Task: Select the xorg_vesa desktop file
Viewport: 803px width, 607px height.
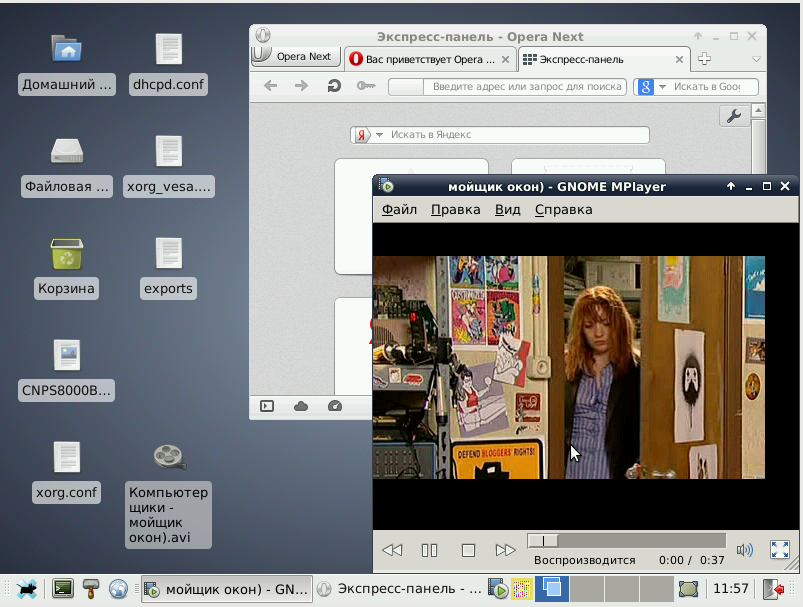Action: click(168, 166)
